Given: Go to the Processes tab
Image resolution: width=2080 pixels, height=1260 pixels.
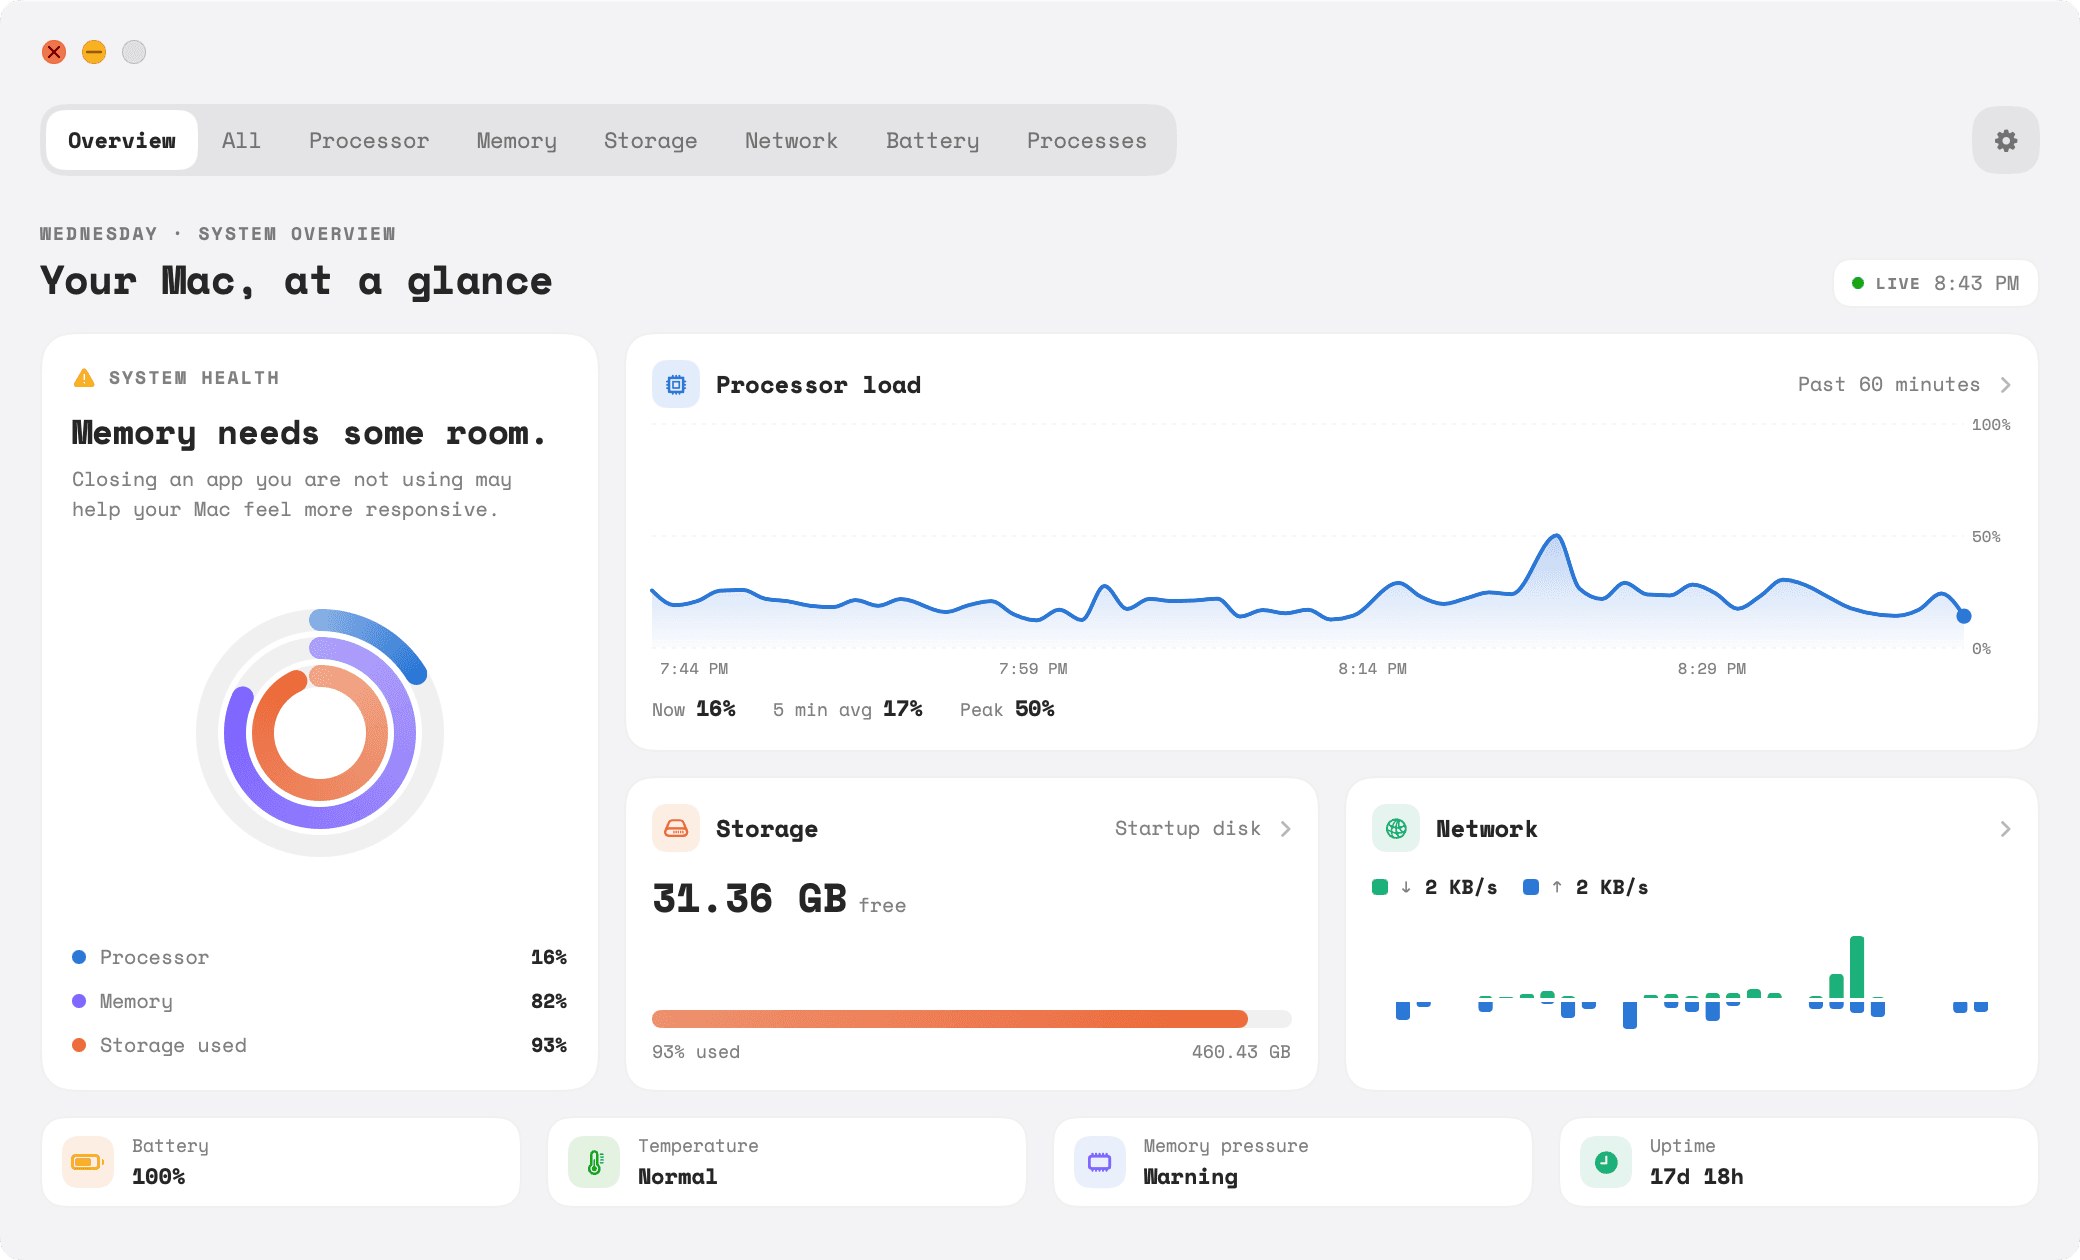Looking at the screenshot, I should click(1087, 140).
